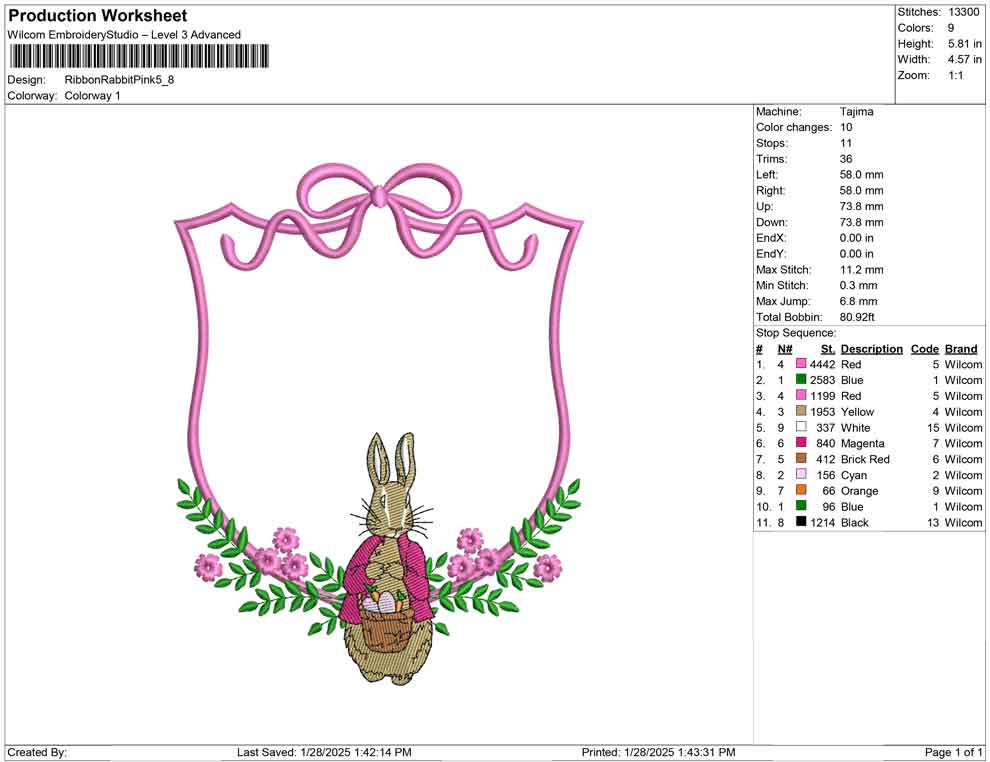Click stitch count 2583 in stop 2
The width and height of the screenshot is (990, 762).
pyautogui.click(x=823, y=380)
